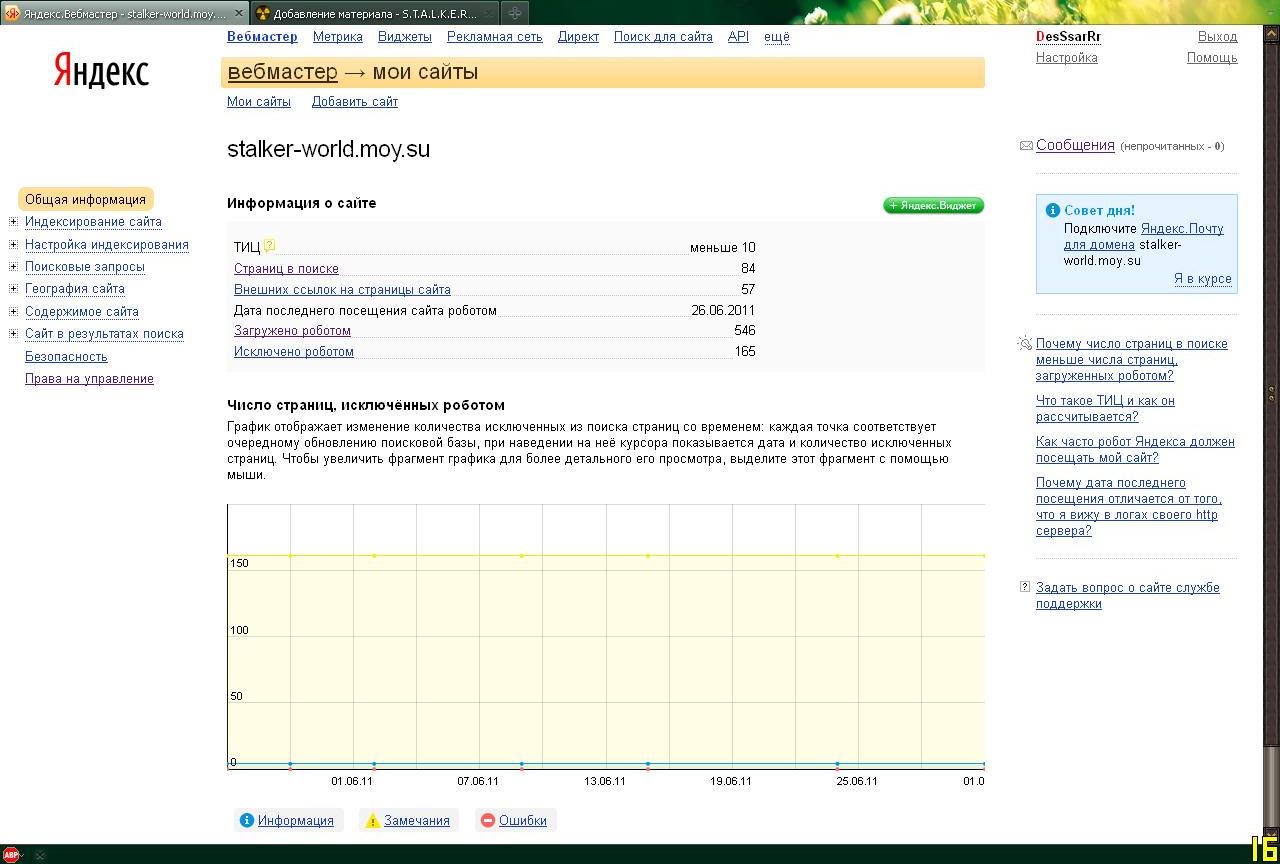Click Замечания link below chart
Image resolution: width=1280 pixels, height=864 pixels.
pos(417,821)
